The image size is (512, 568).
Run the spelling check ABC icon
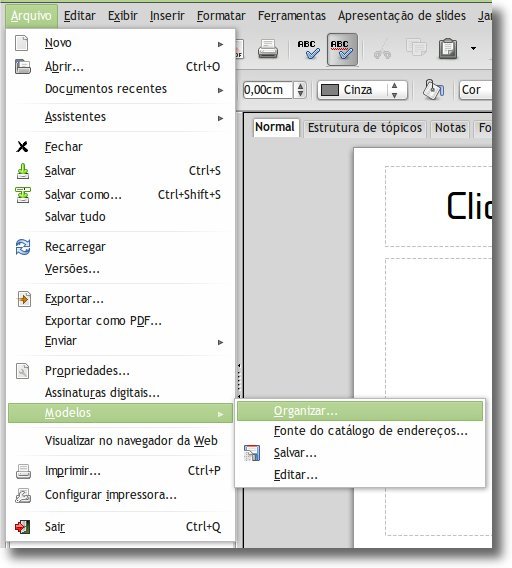[x=308, y=49]
